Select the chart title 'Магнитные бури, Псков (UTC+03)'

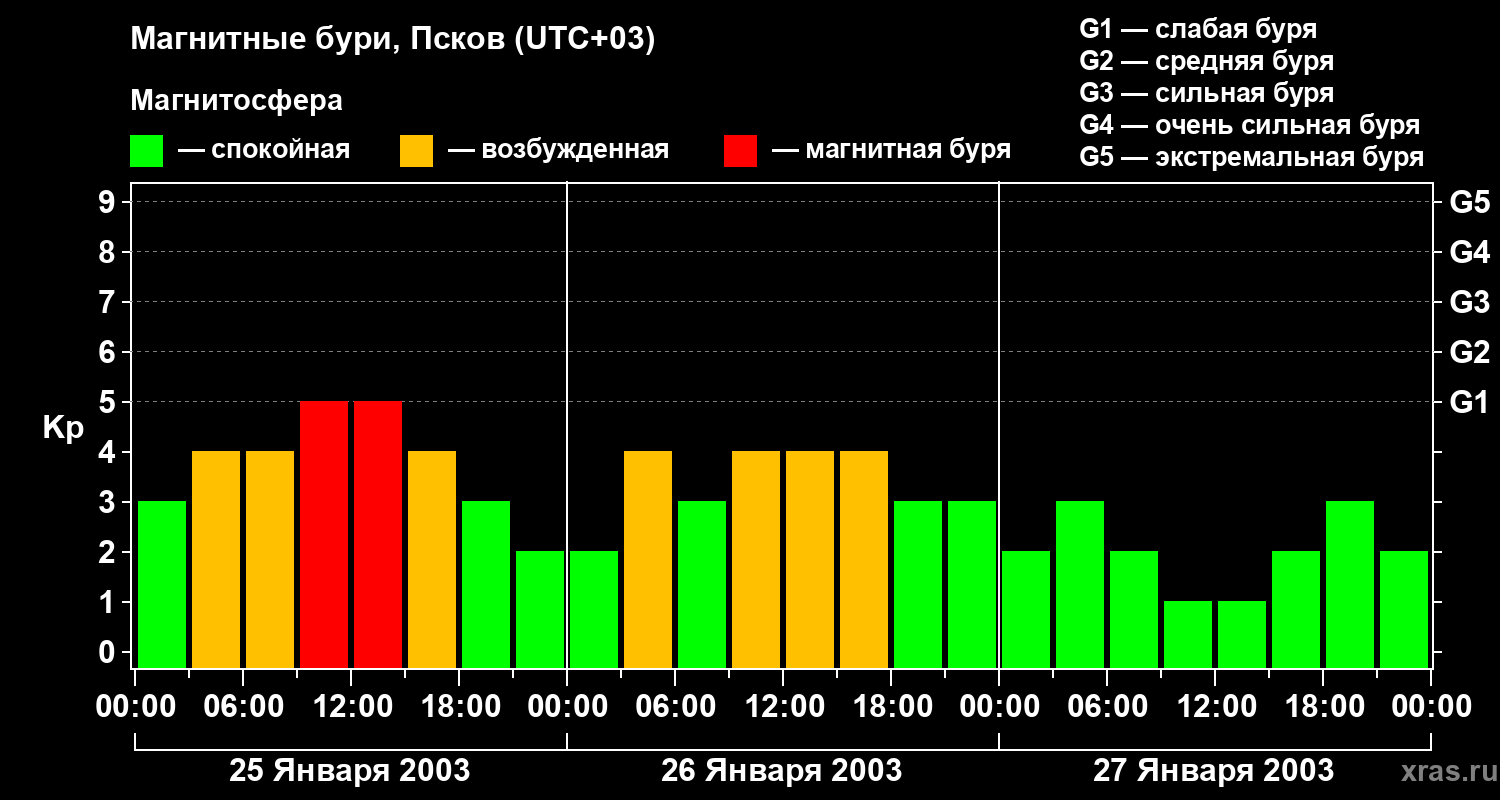pyautogui.click(x=393, y=41)
